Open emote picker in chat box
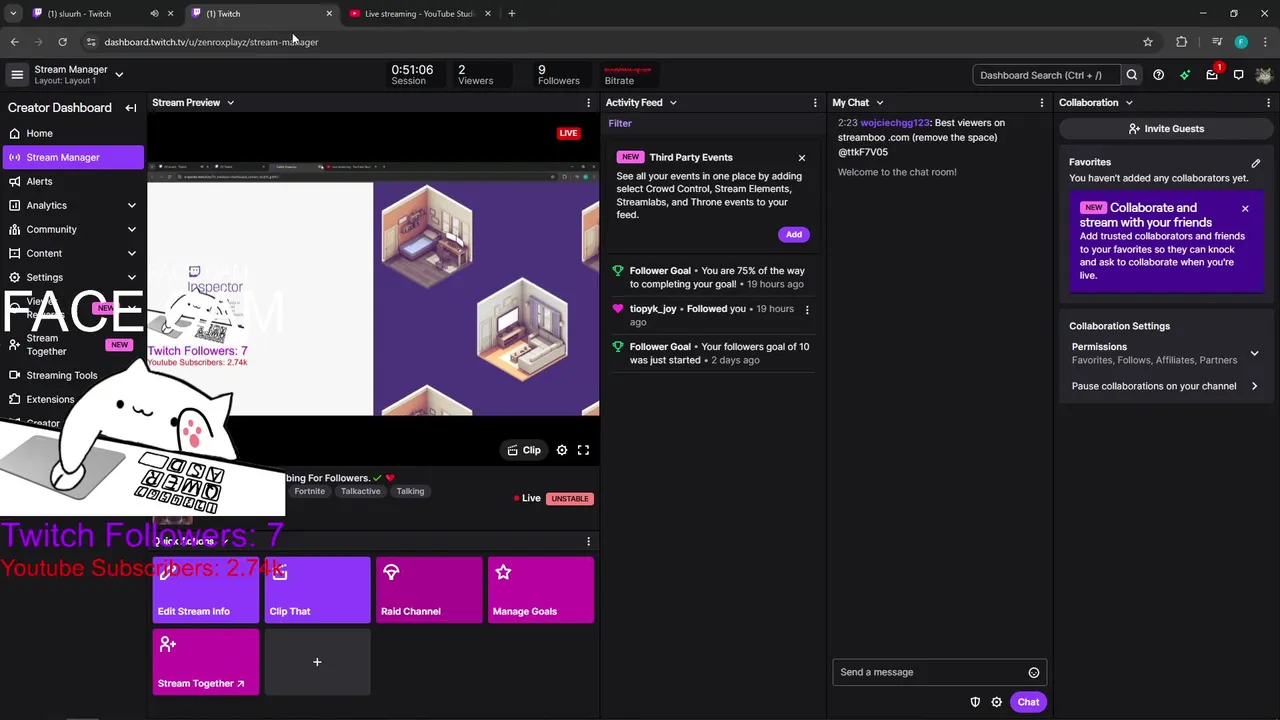Image resolution: width=1280 pixels, height=720 pixels. point(1034,673)
